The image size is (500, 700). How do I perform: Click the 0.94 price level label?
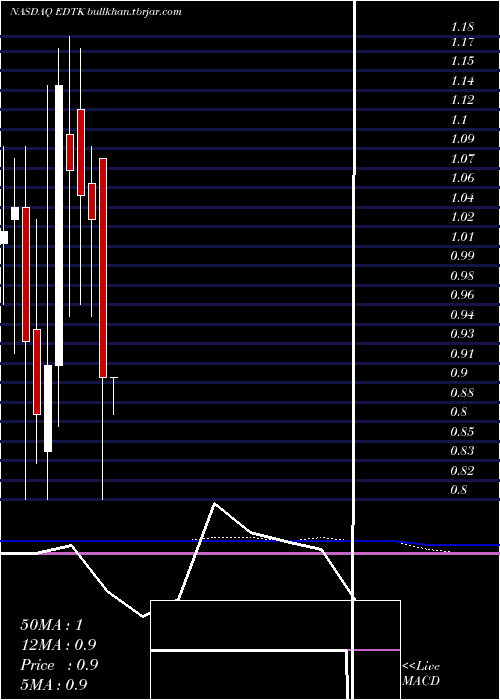(x=462, y=315)
